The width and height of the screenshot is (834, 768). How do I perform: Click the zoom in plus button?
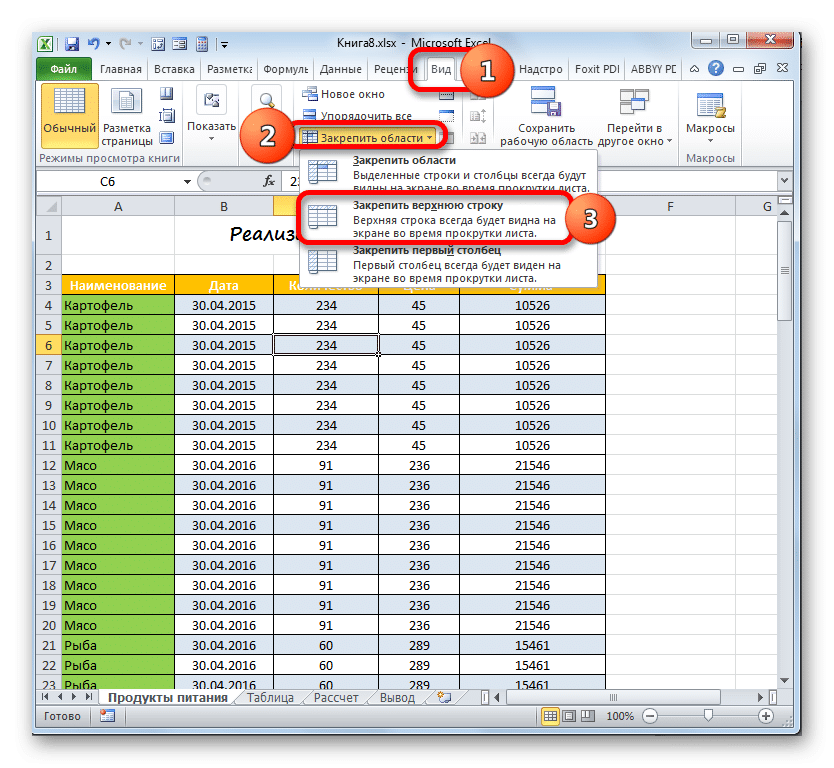(765, 717)
